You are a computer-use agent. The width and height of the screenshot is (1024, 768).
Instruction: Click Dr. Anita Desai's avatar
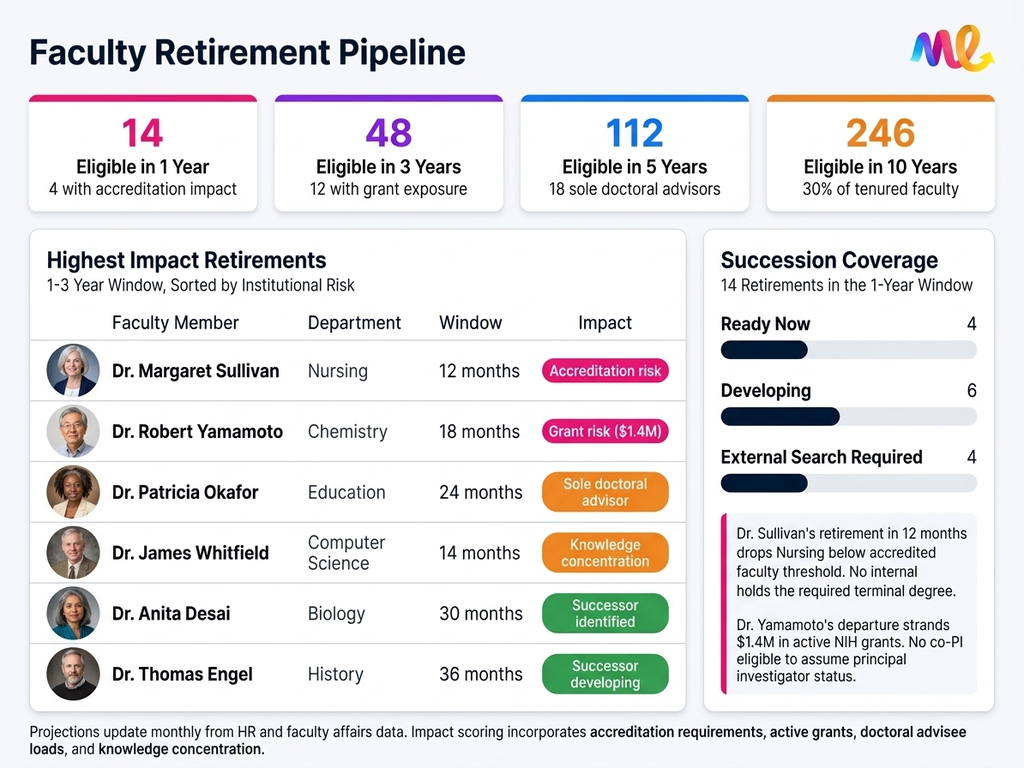[x=73, y=614]
